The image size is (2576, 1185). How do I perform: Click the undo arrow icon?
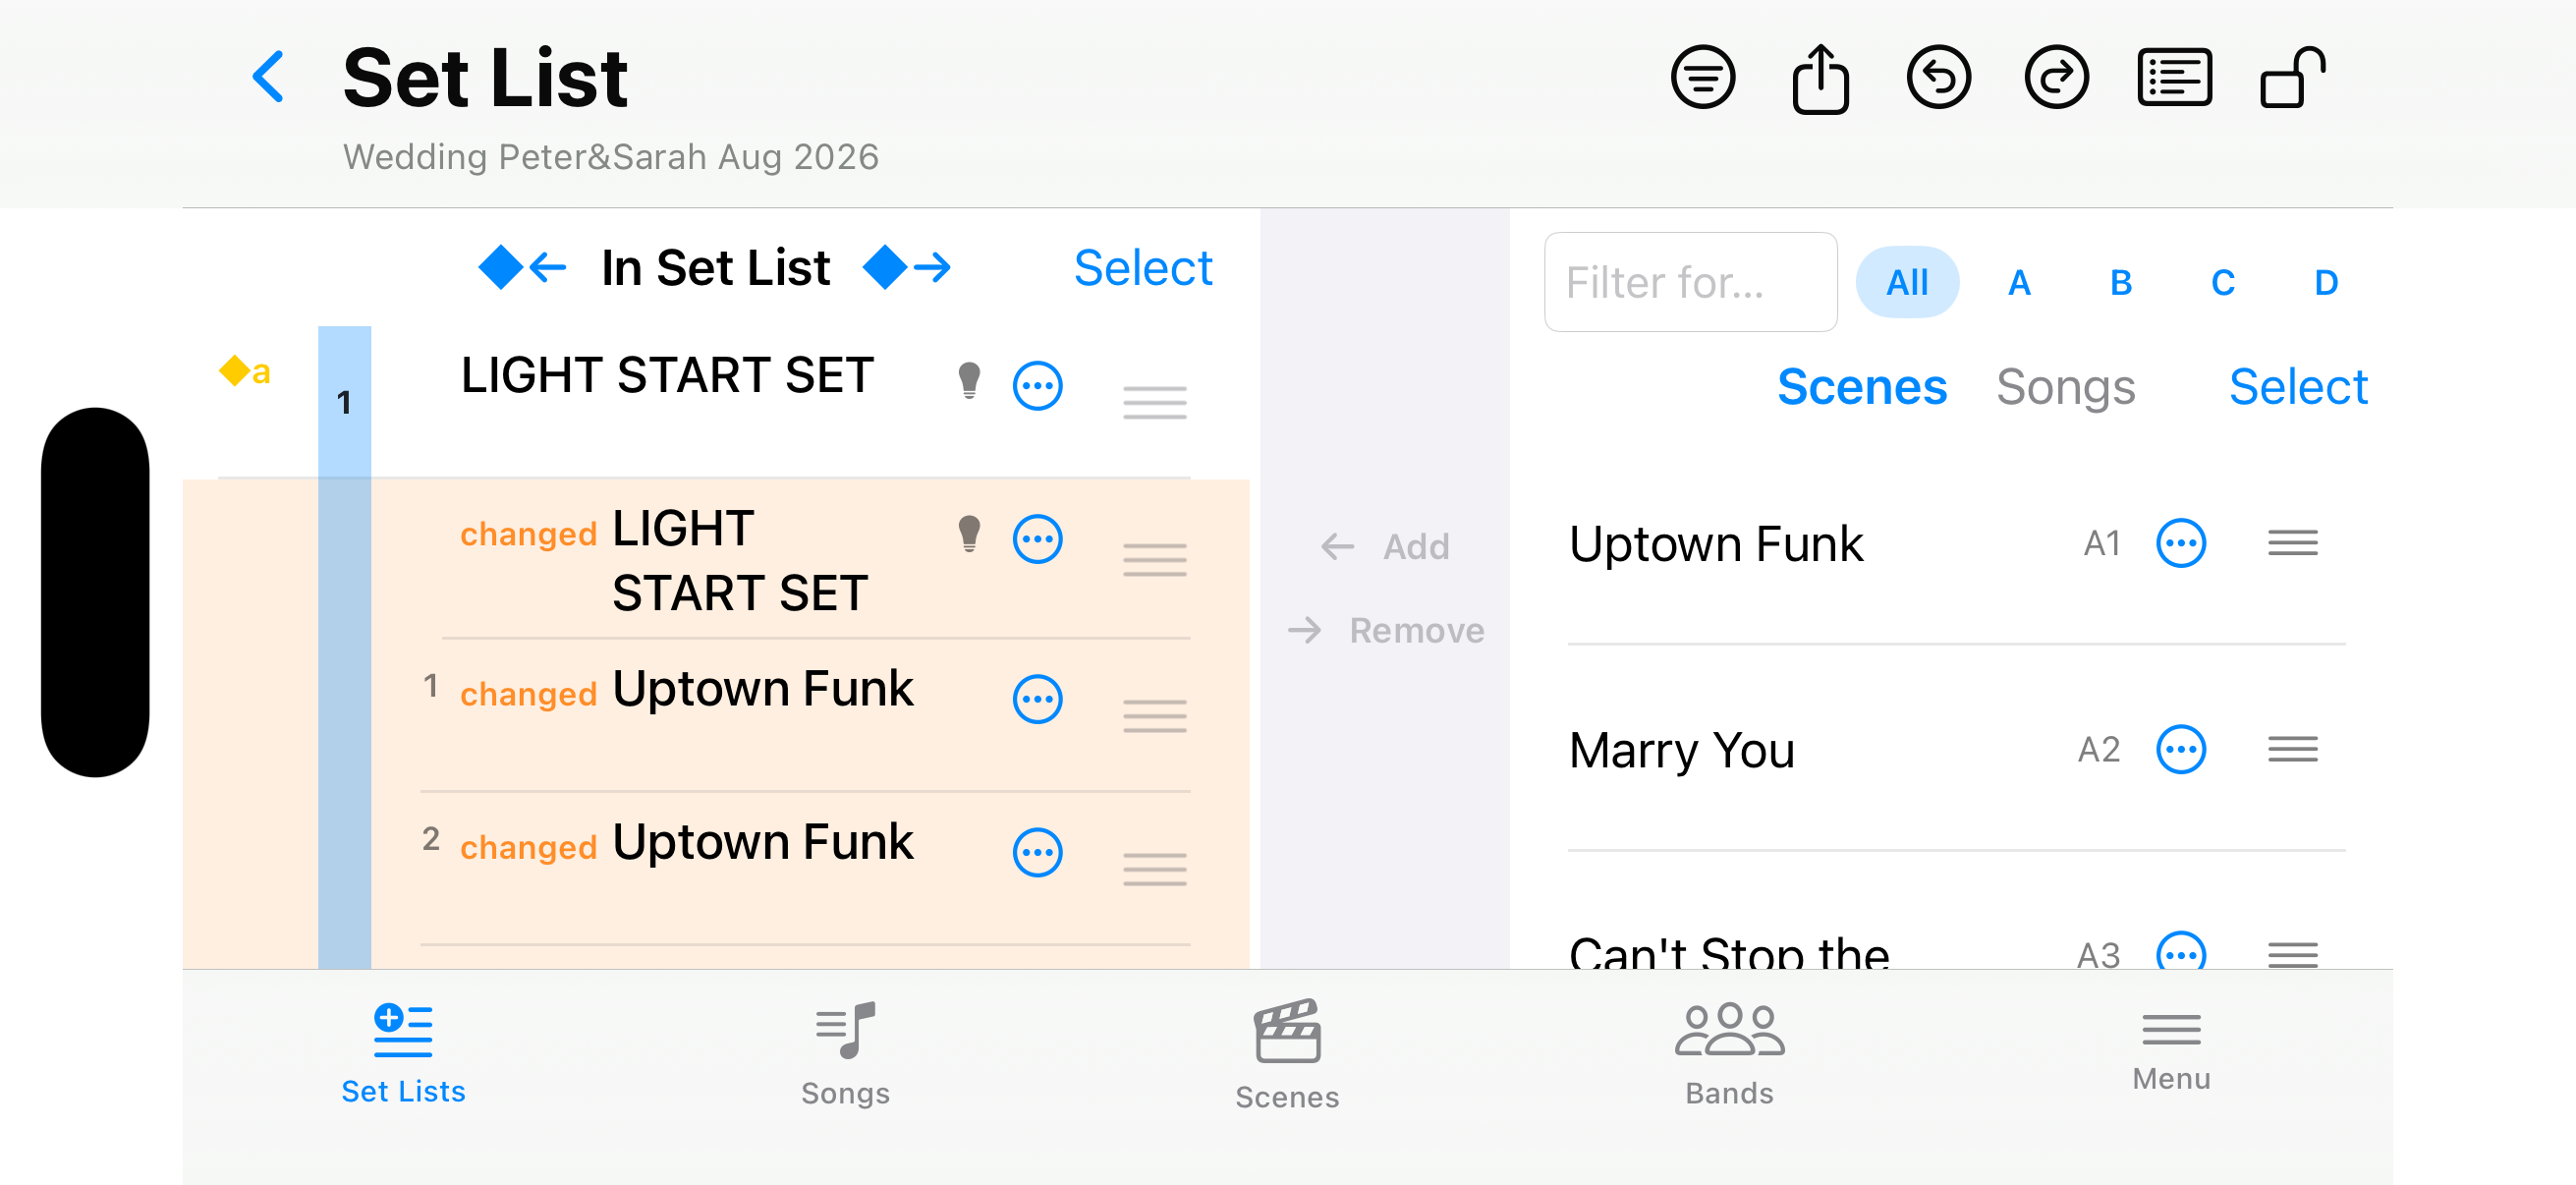tap(1938, 77)
